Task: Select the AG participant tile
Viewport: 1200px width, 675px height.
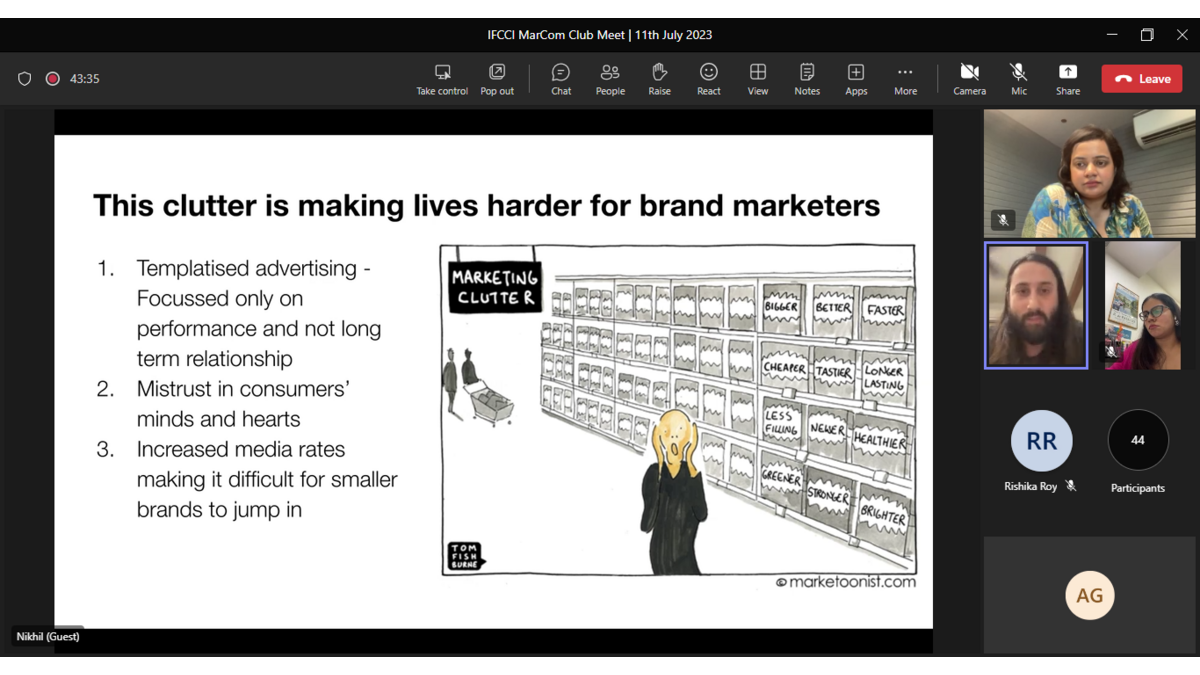Action: click(1089, 595)
